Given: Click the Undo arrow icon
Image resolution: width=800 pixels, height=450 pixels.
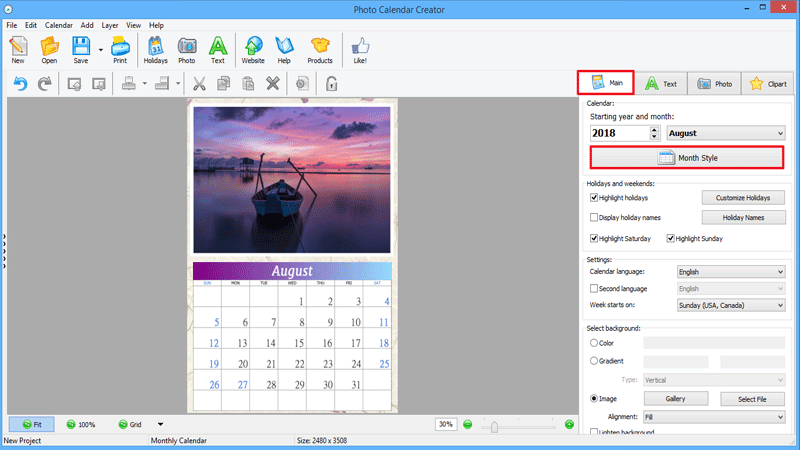Looking at the screenshot, I should tap(20, 83).
